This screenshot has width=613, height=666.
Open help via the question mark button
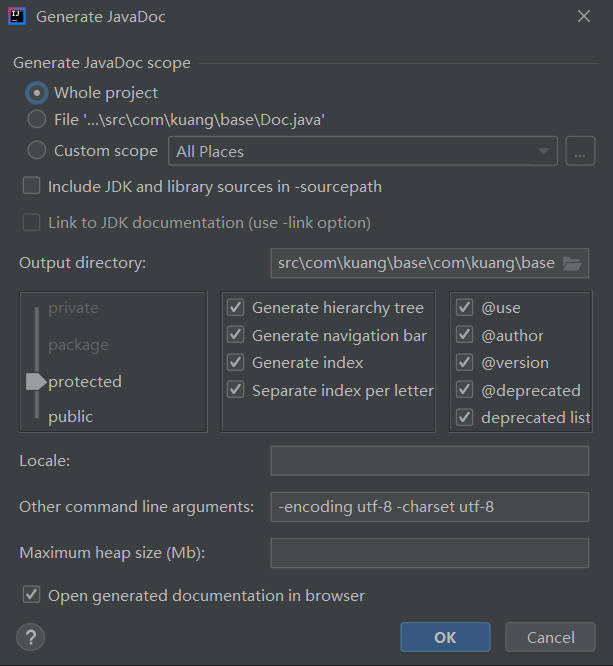(31, 637)
